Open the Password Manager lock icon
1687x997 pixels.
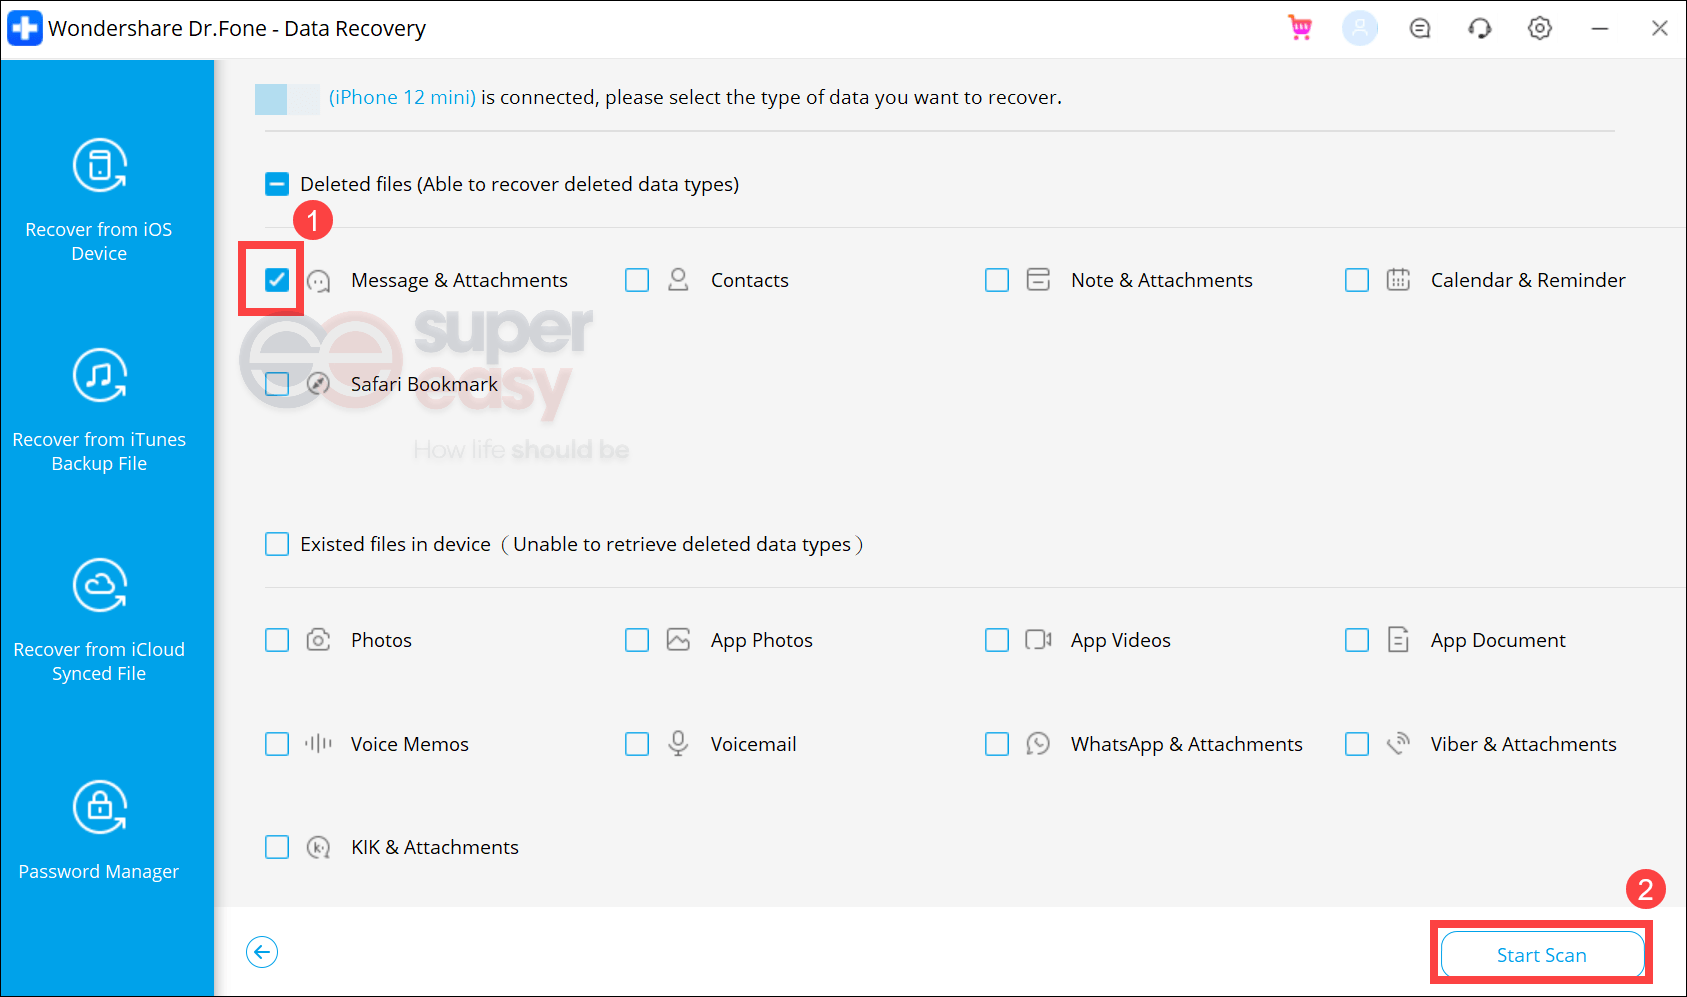click(99, 806)
